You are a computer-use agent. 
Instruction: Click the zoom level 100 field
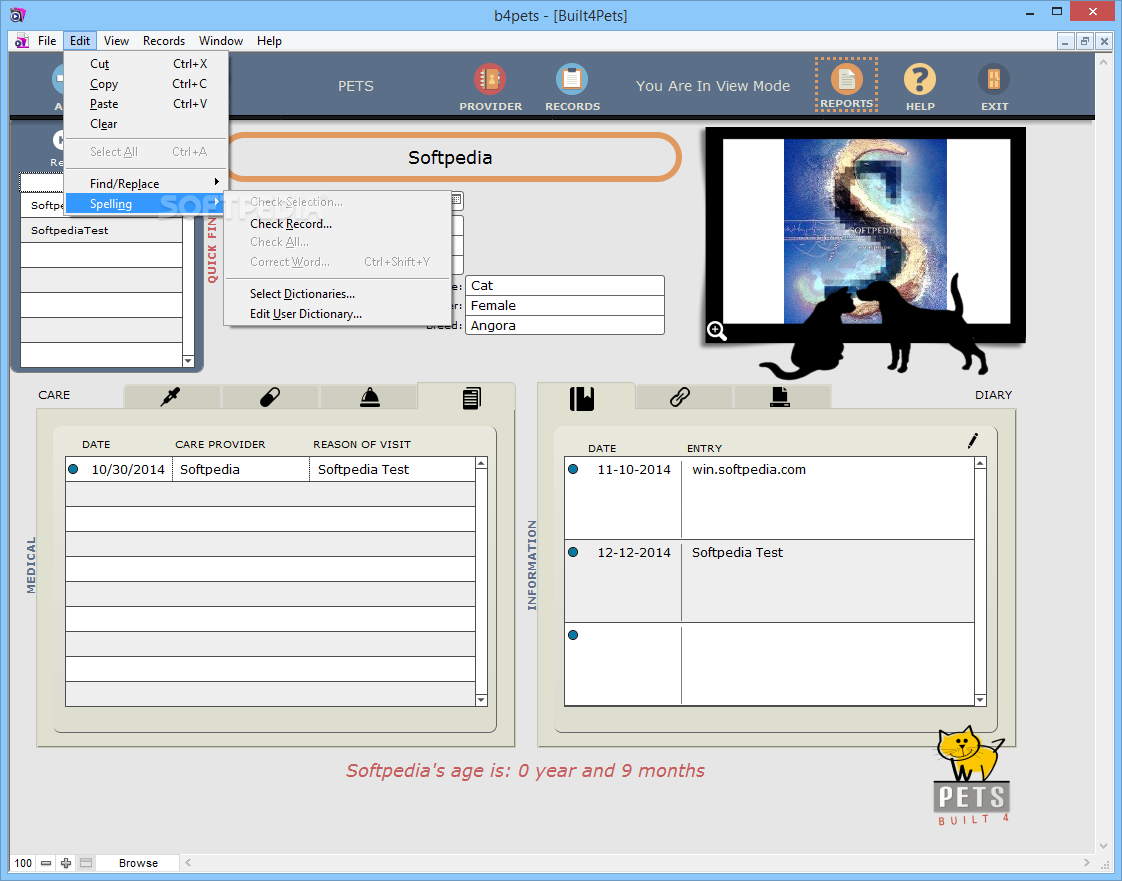tap(23, 863)
